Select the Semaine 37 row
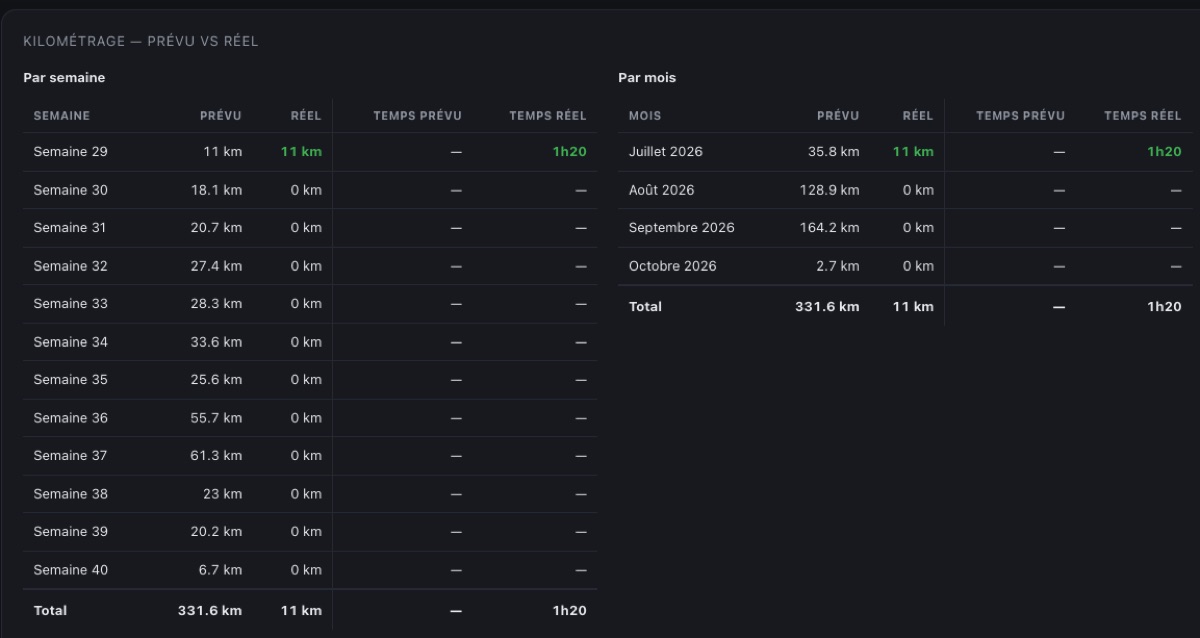This screenshot has height=638, width=1200. click(310, 456)
